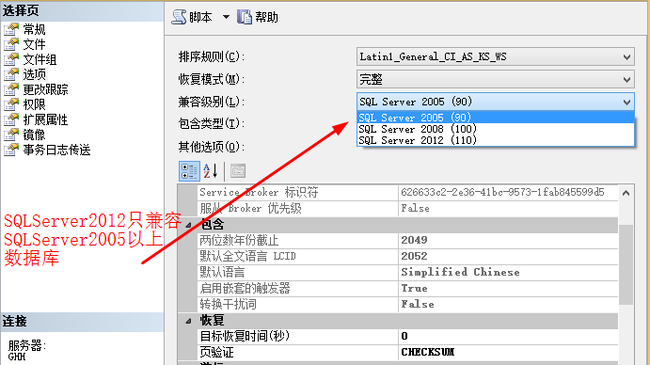
Task: Open the 权限 page
Action: 34,104
